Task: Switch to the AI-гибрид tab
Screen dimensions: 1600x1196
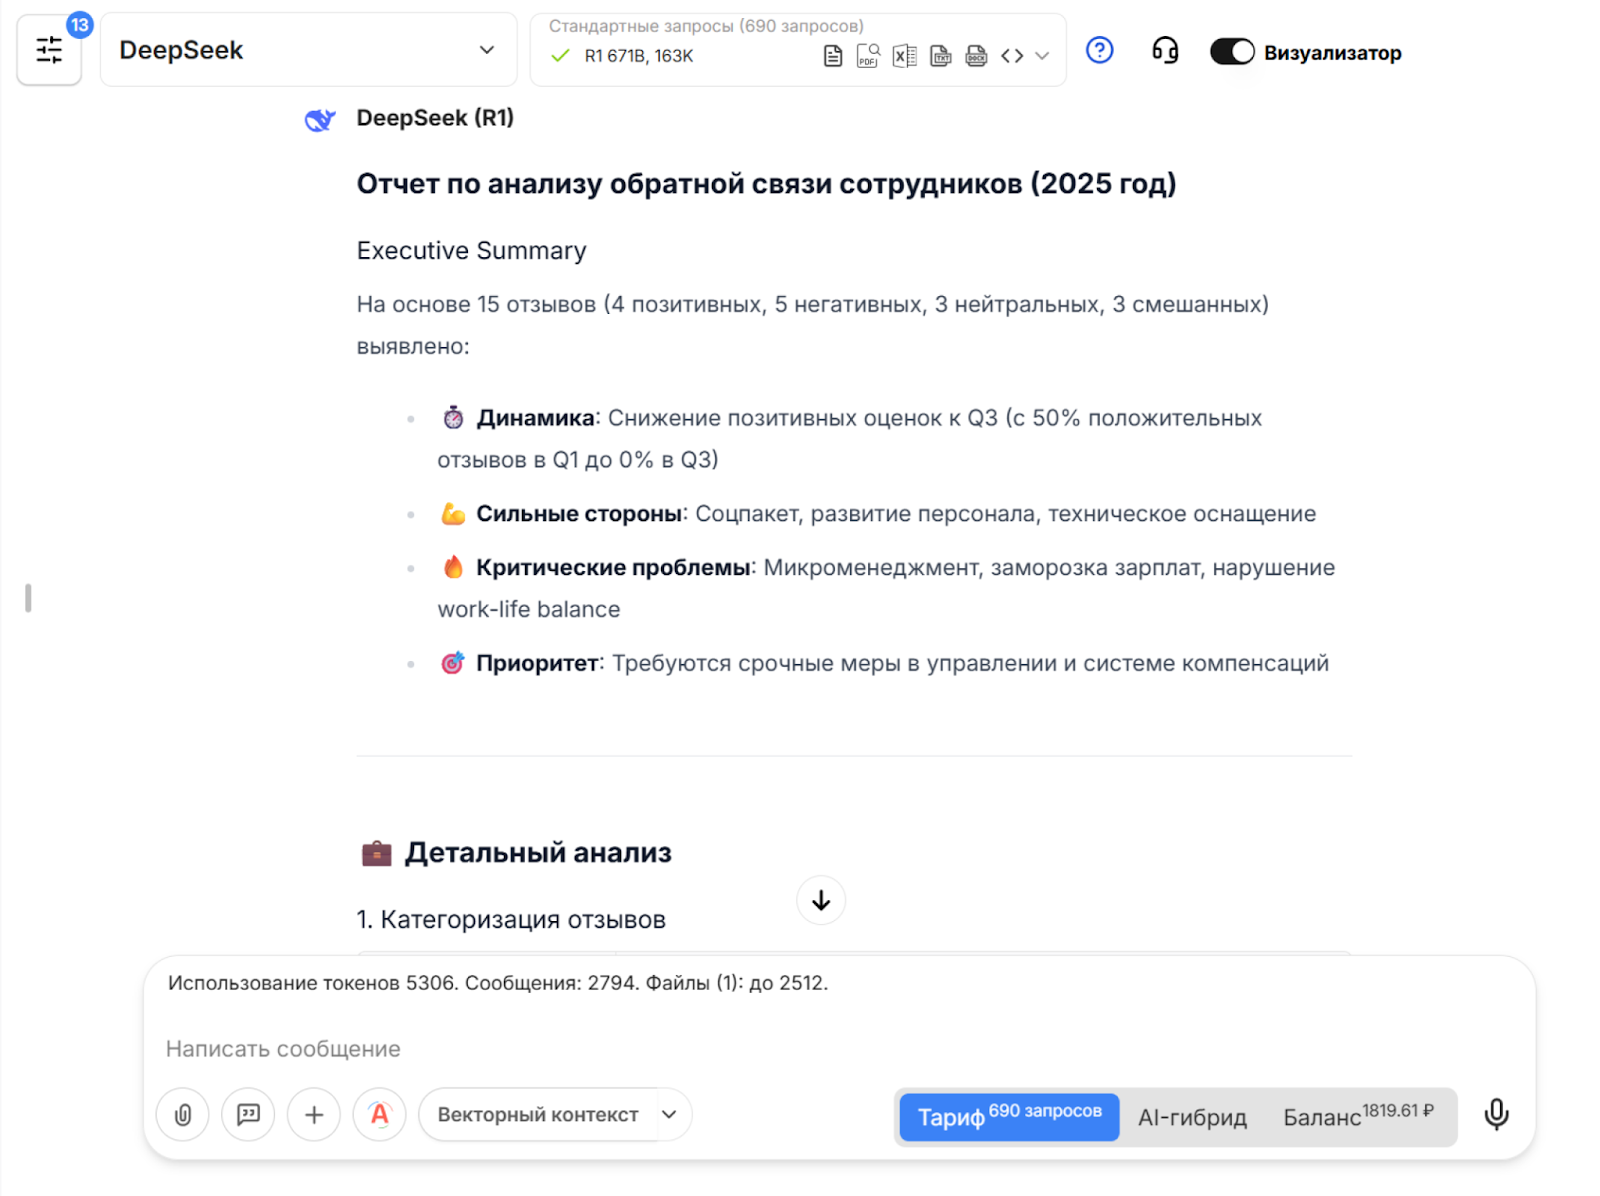Action: tap(1192, 1117)
